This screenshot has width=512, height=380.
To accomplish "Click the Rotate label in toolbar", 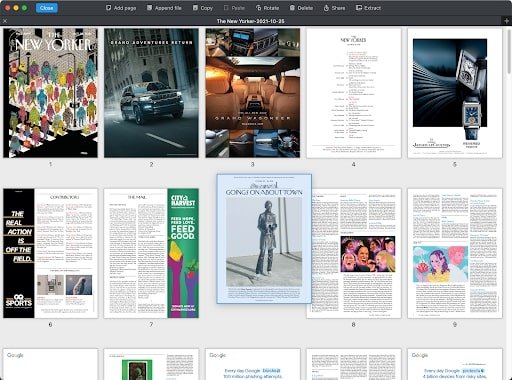I will [271, 8].
